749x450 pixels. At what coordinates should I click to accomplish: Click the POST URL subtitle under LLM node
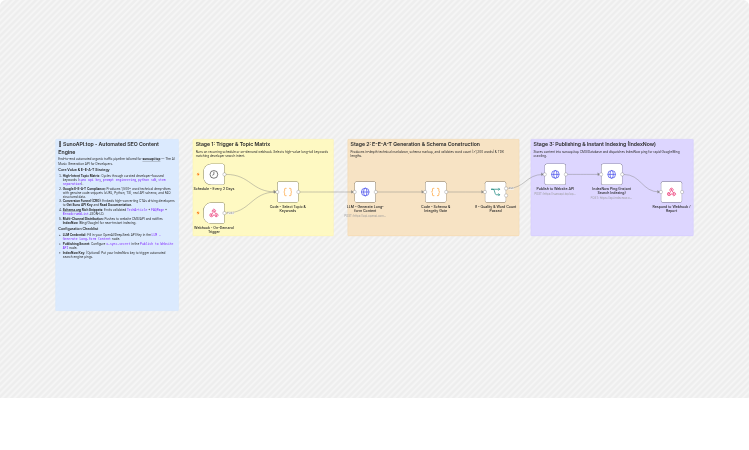(x=365, y=216)
